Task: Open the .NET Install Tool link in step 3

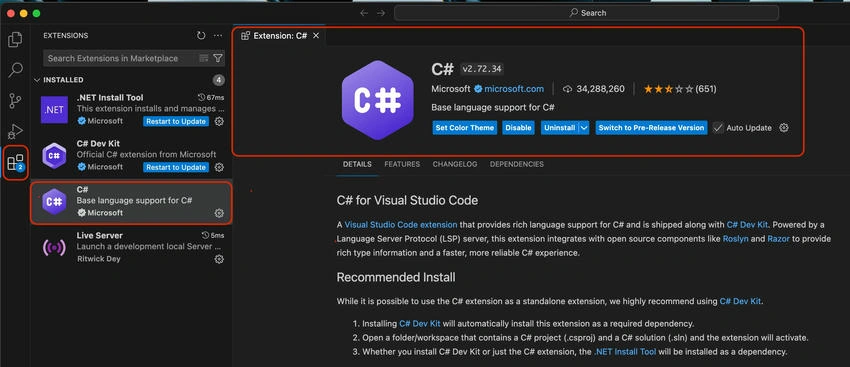Action: [624, 352]
